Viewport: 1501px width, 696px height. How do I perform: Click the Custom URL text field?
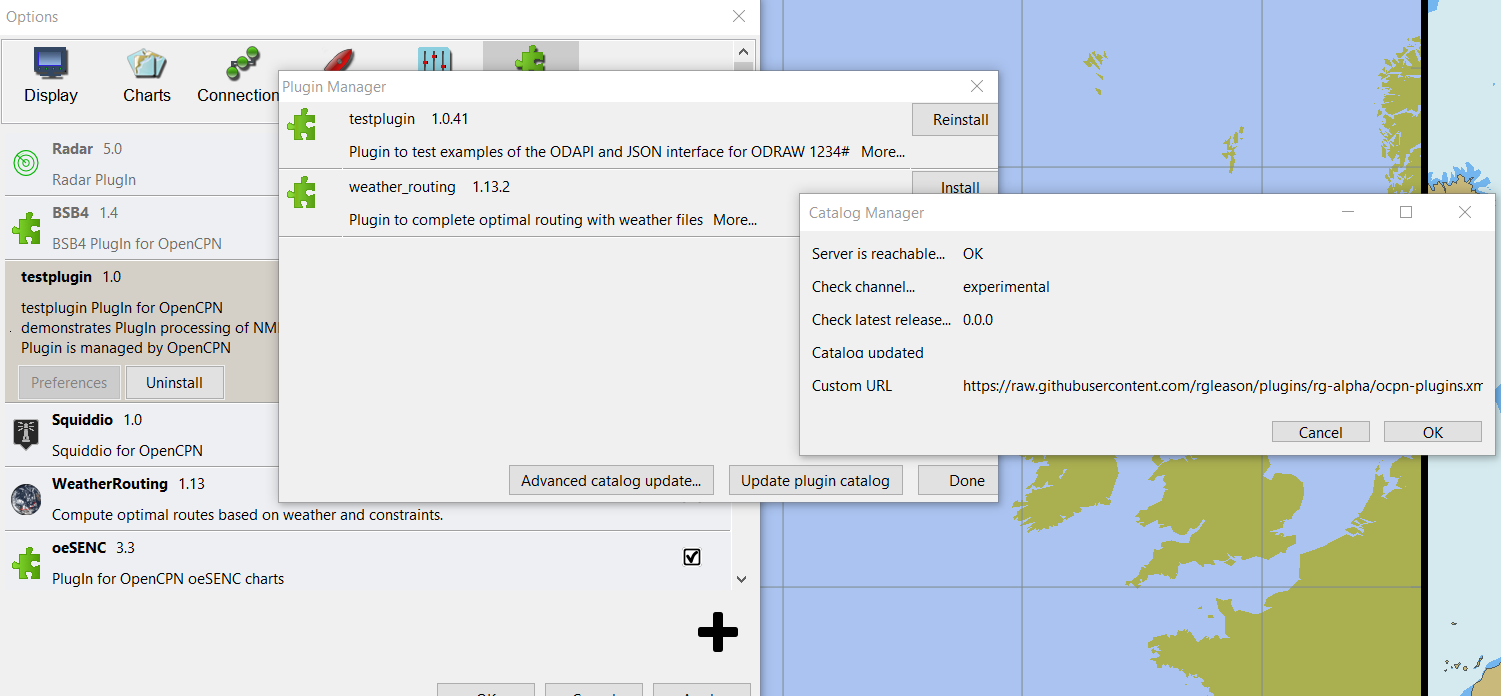click(x=1222, y=386)
